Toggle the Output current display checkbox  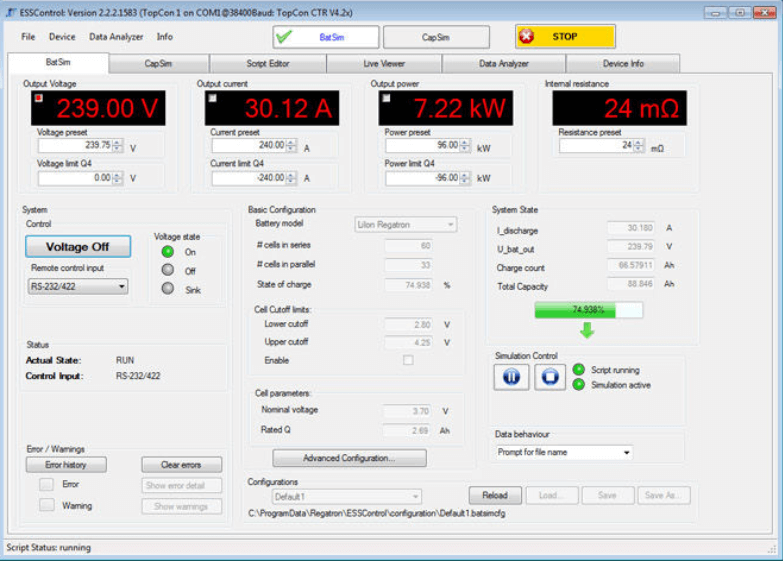click(x=213, y=98)
